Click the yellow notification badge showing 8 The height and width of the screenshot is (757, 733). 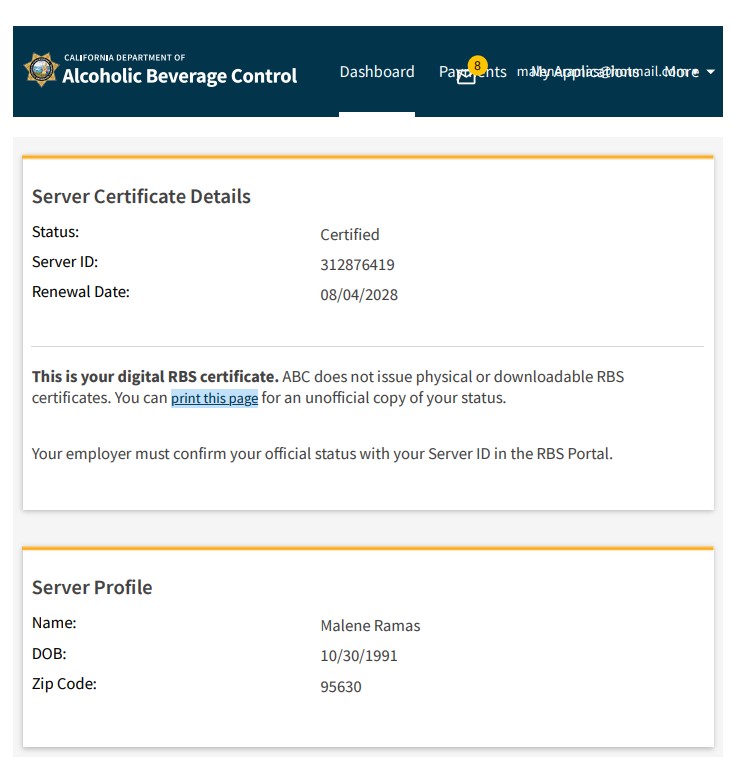coord(477,66)
